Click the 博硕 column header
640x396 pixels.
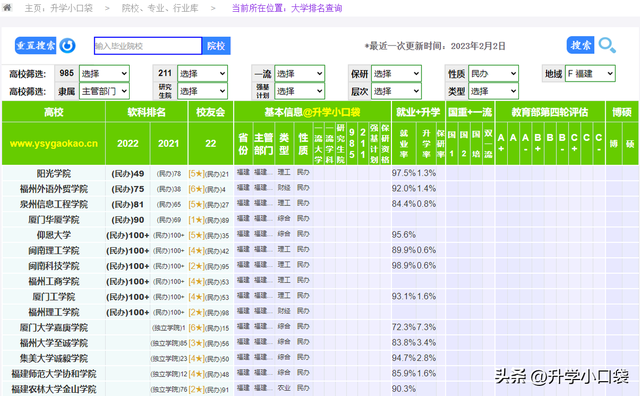(622, 112)
